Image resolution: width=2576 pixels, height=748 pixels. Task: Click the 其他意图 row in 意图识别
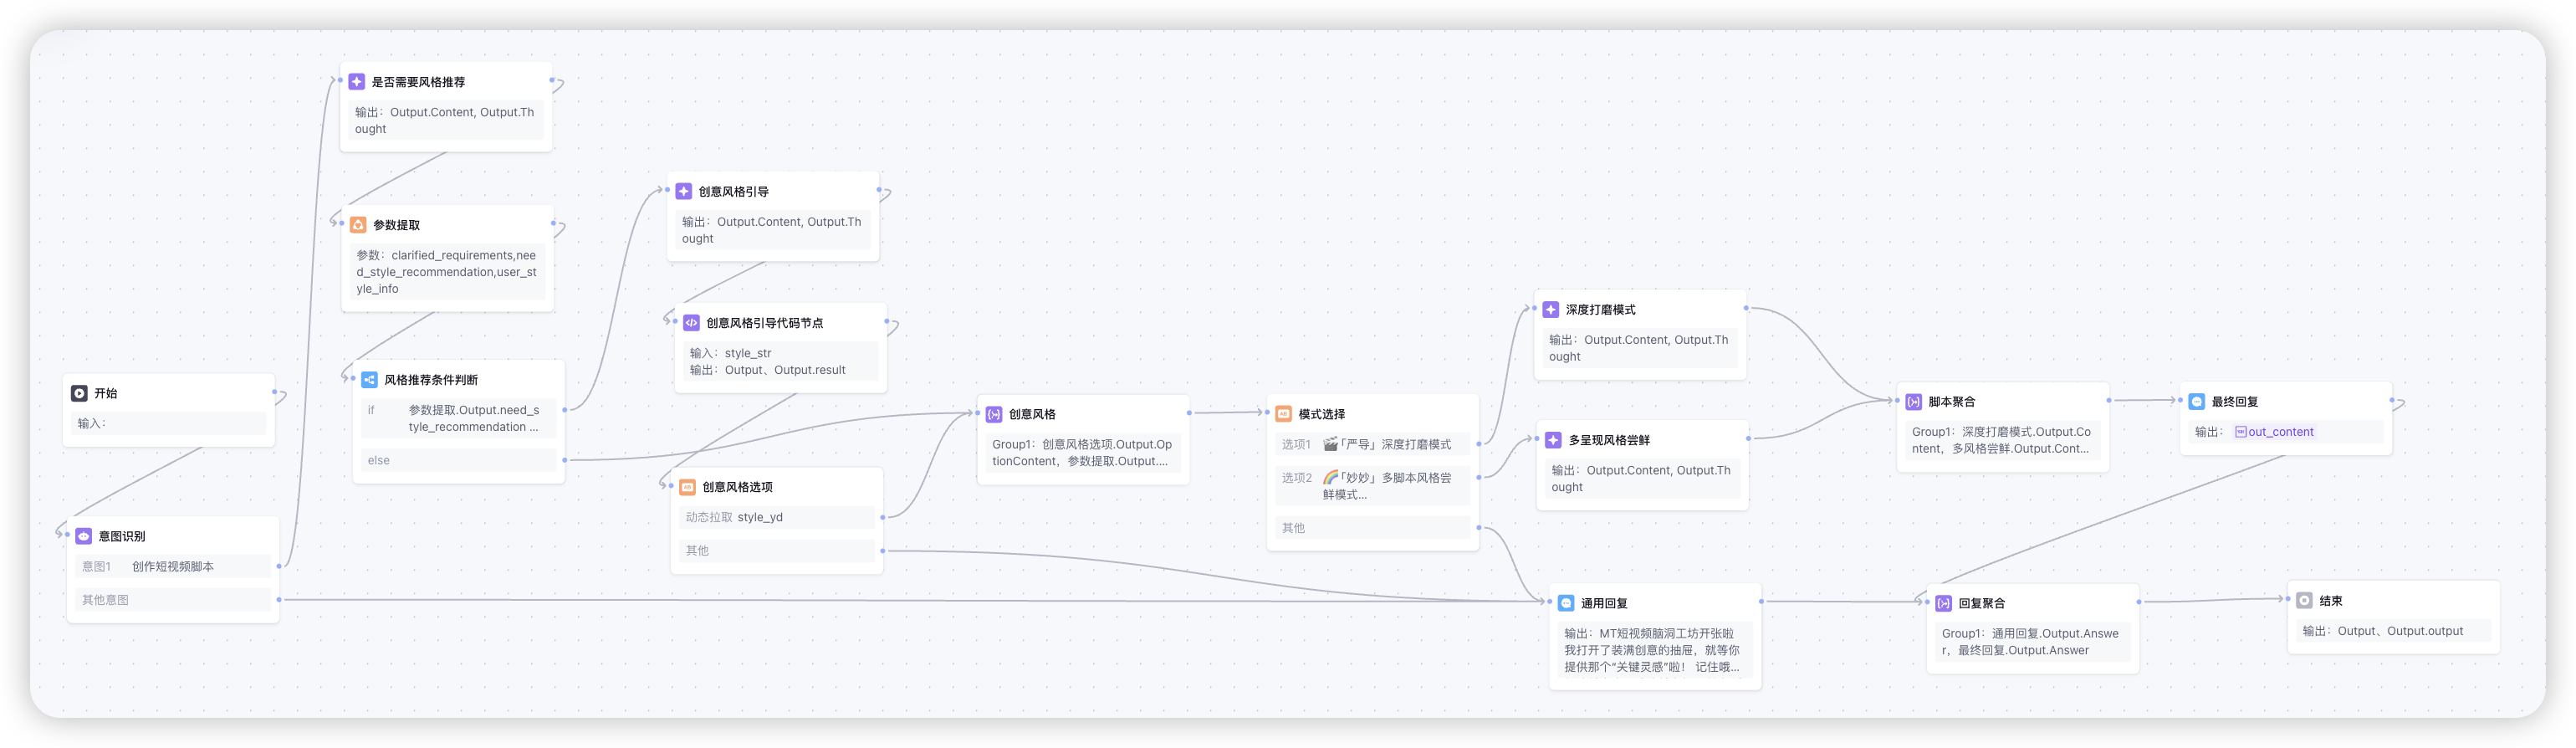(x=173, y=600)
